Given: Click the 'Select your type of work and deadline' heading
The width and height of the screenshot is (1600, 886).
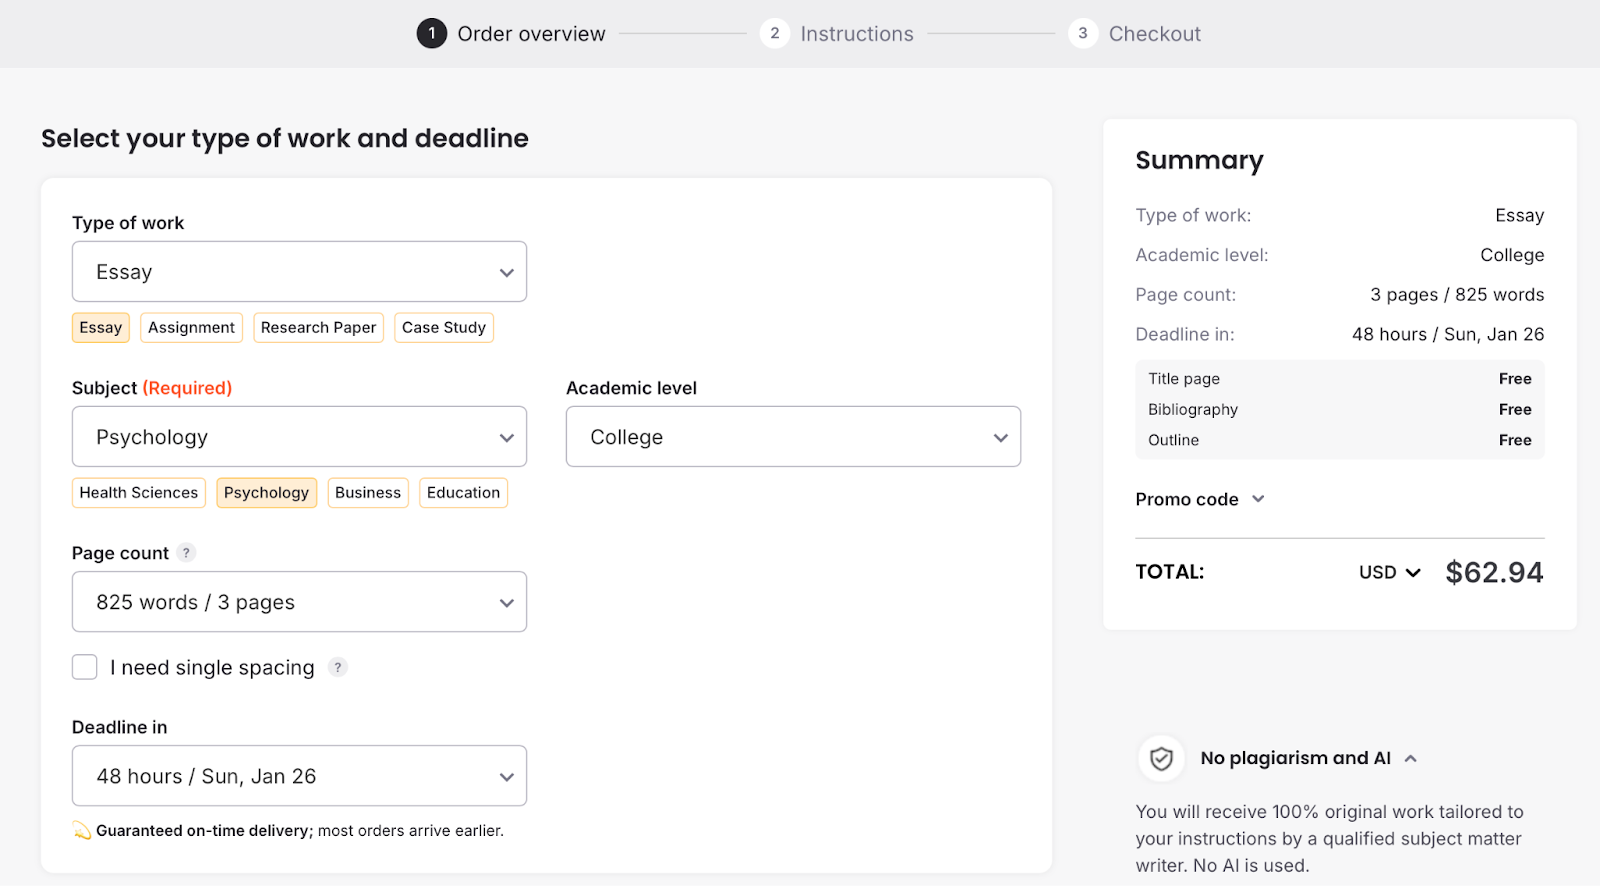Looking at the screenshot, I should (285, 138).
